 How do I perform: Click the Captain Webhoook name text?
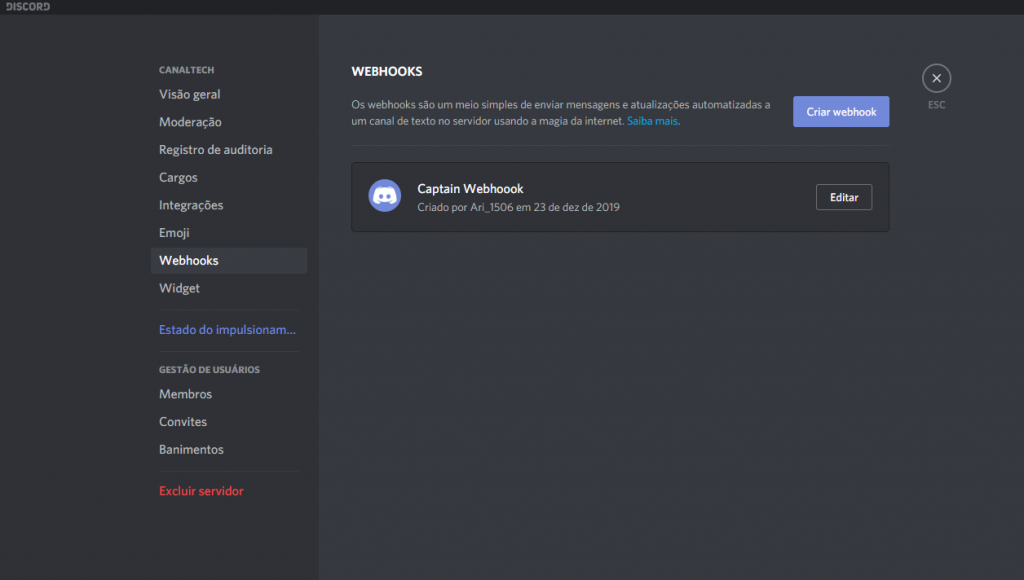(x=470, y=189)
